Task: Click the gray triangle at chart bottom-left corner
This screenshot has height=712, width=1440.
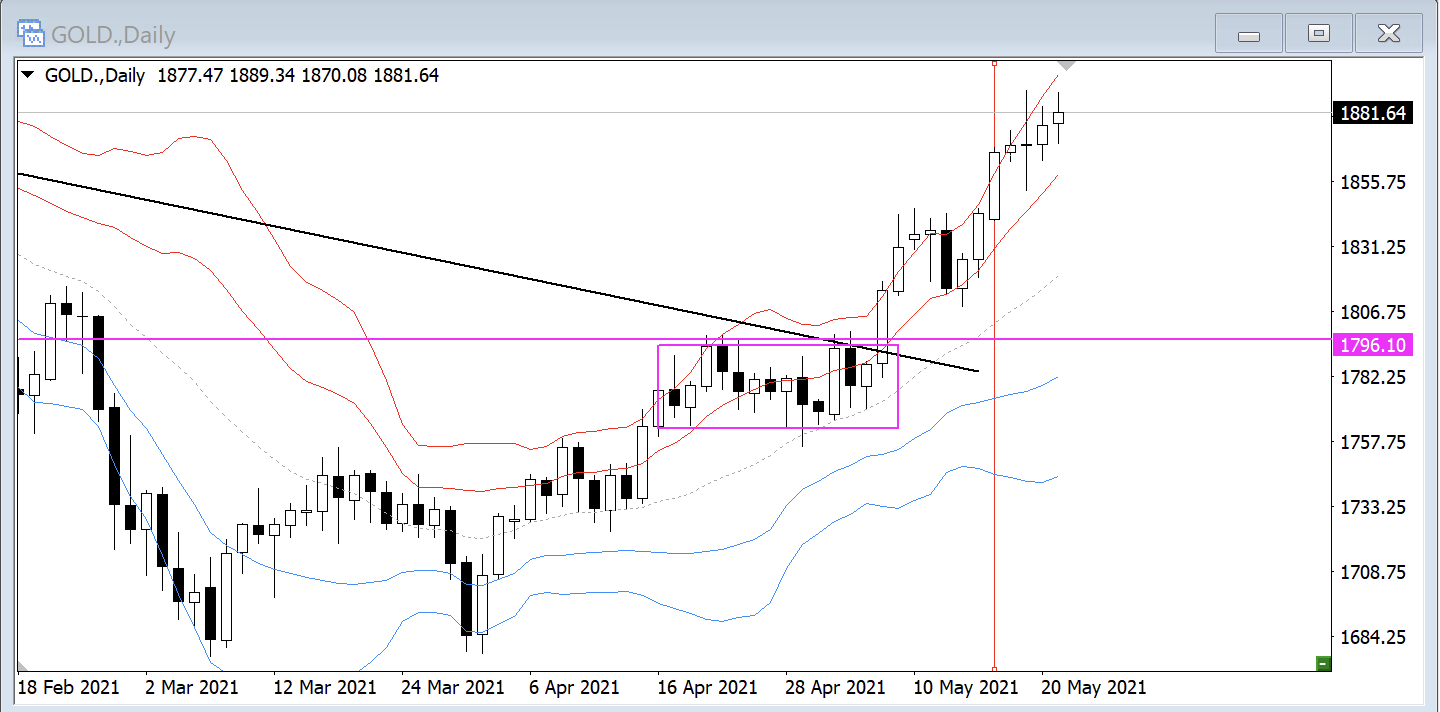Action: click(x=23, y=666)
